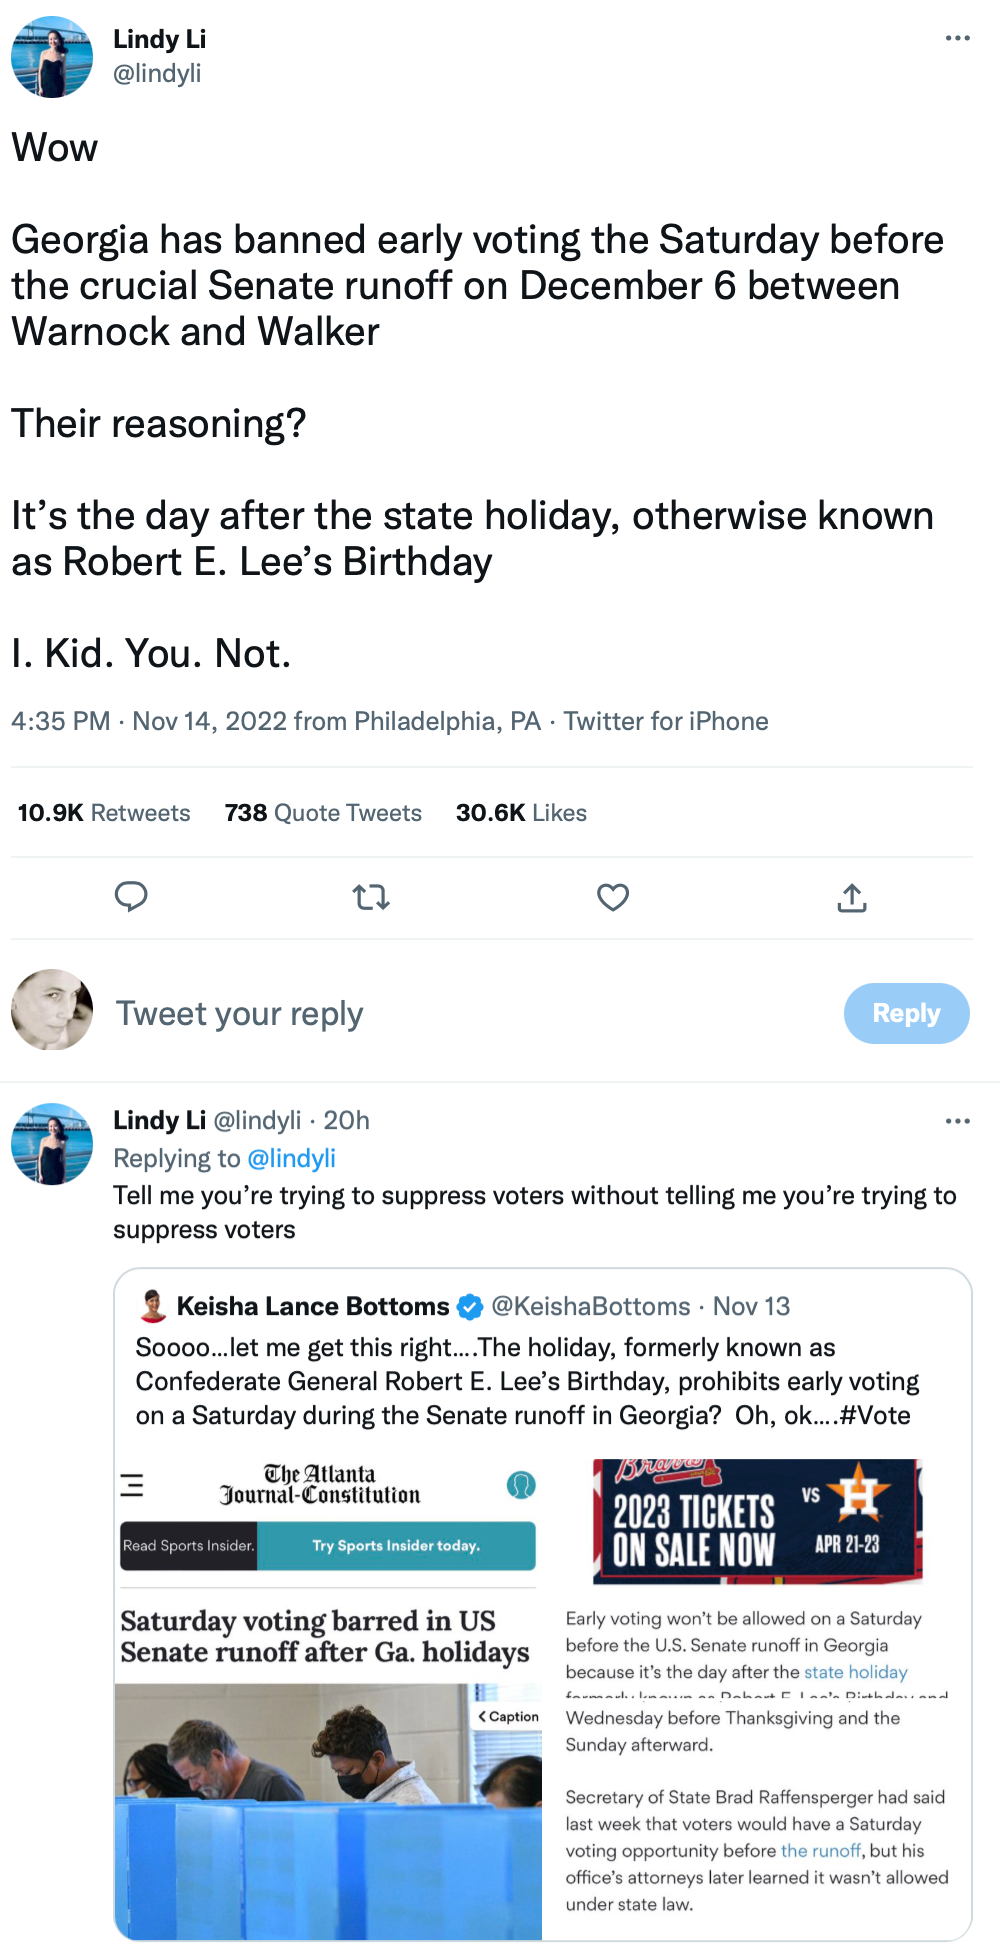Open the voting booth photo thumbnail
The width and height of the screenshot is (1000, 1952).
(x=328, y=1810)
